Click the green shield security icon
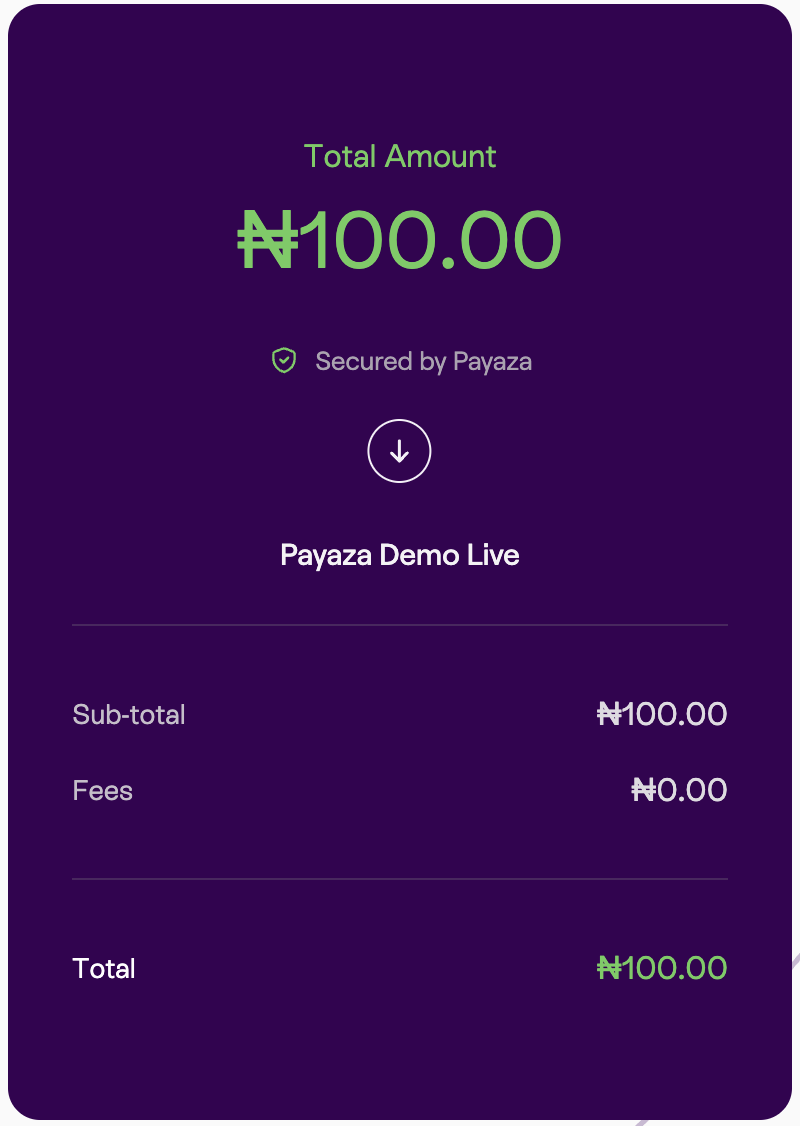 (284, 361)
